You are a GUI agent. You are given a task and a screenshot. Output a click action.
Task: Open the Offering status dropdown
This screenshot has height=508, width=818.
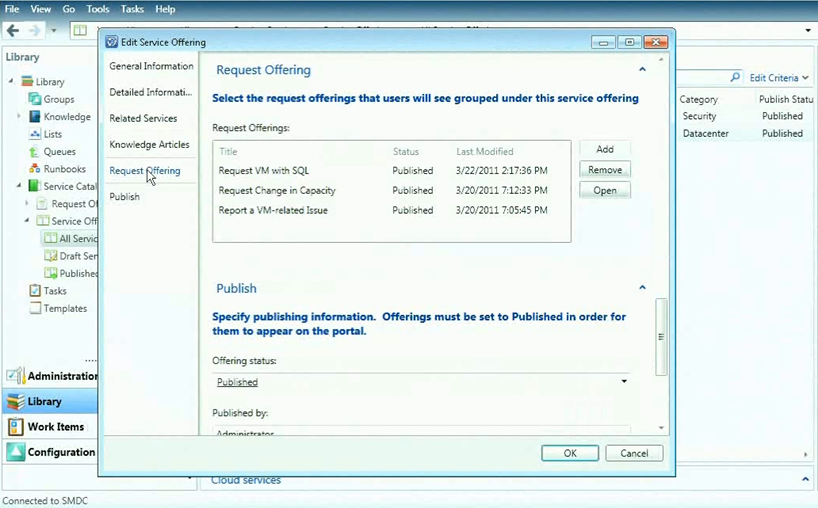pos(624,381)
